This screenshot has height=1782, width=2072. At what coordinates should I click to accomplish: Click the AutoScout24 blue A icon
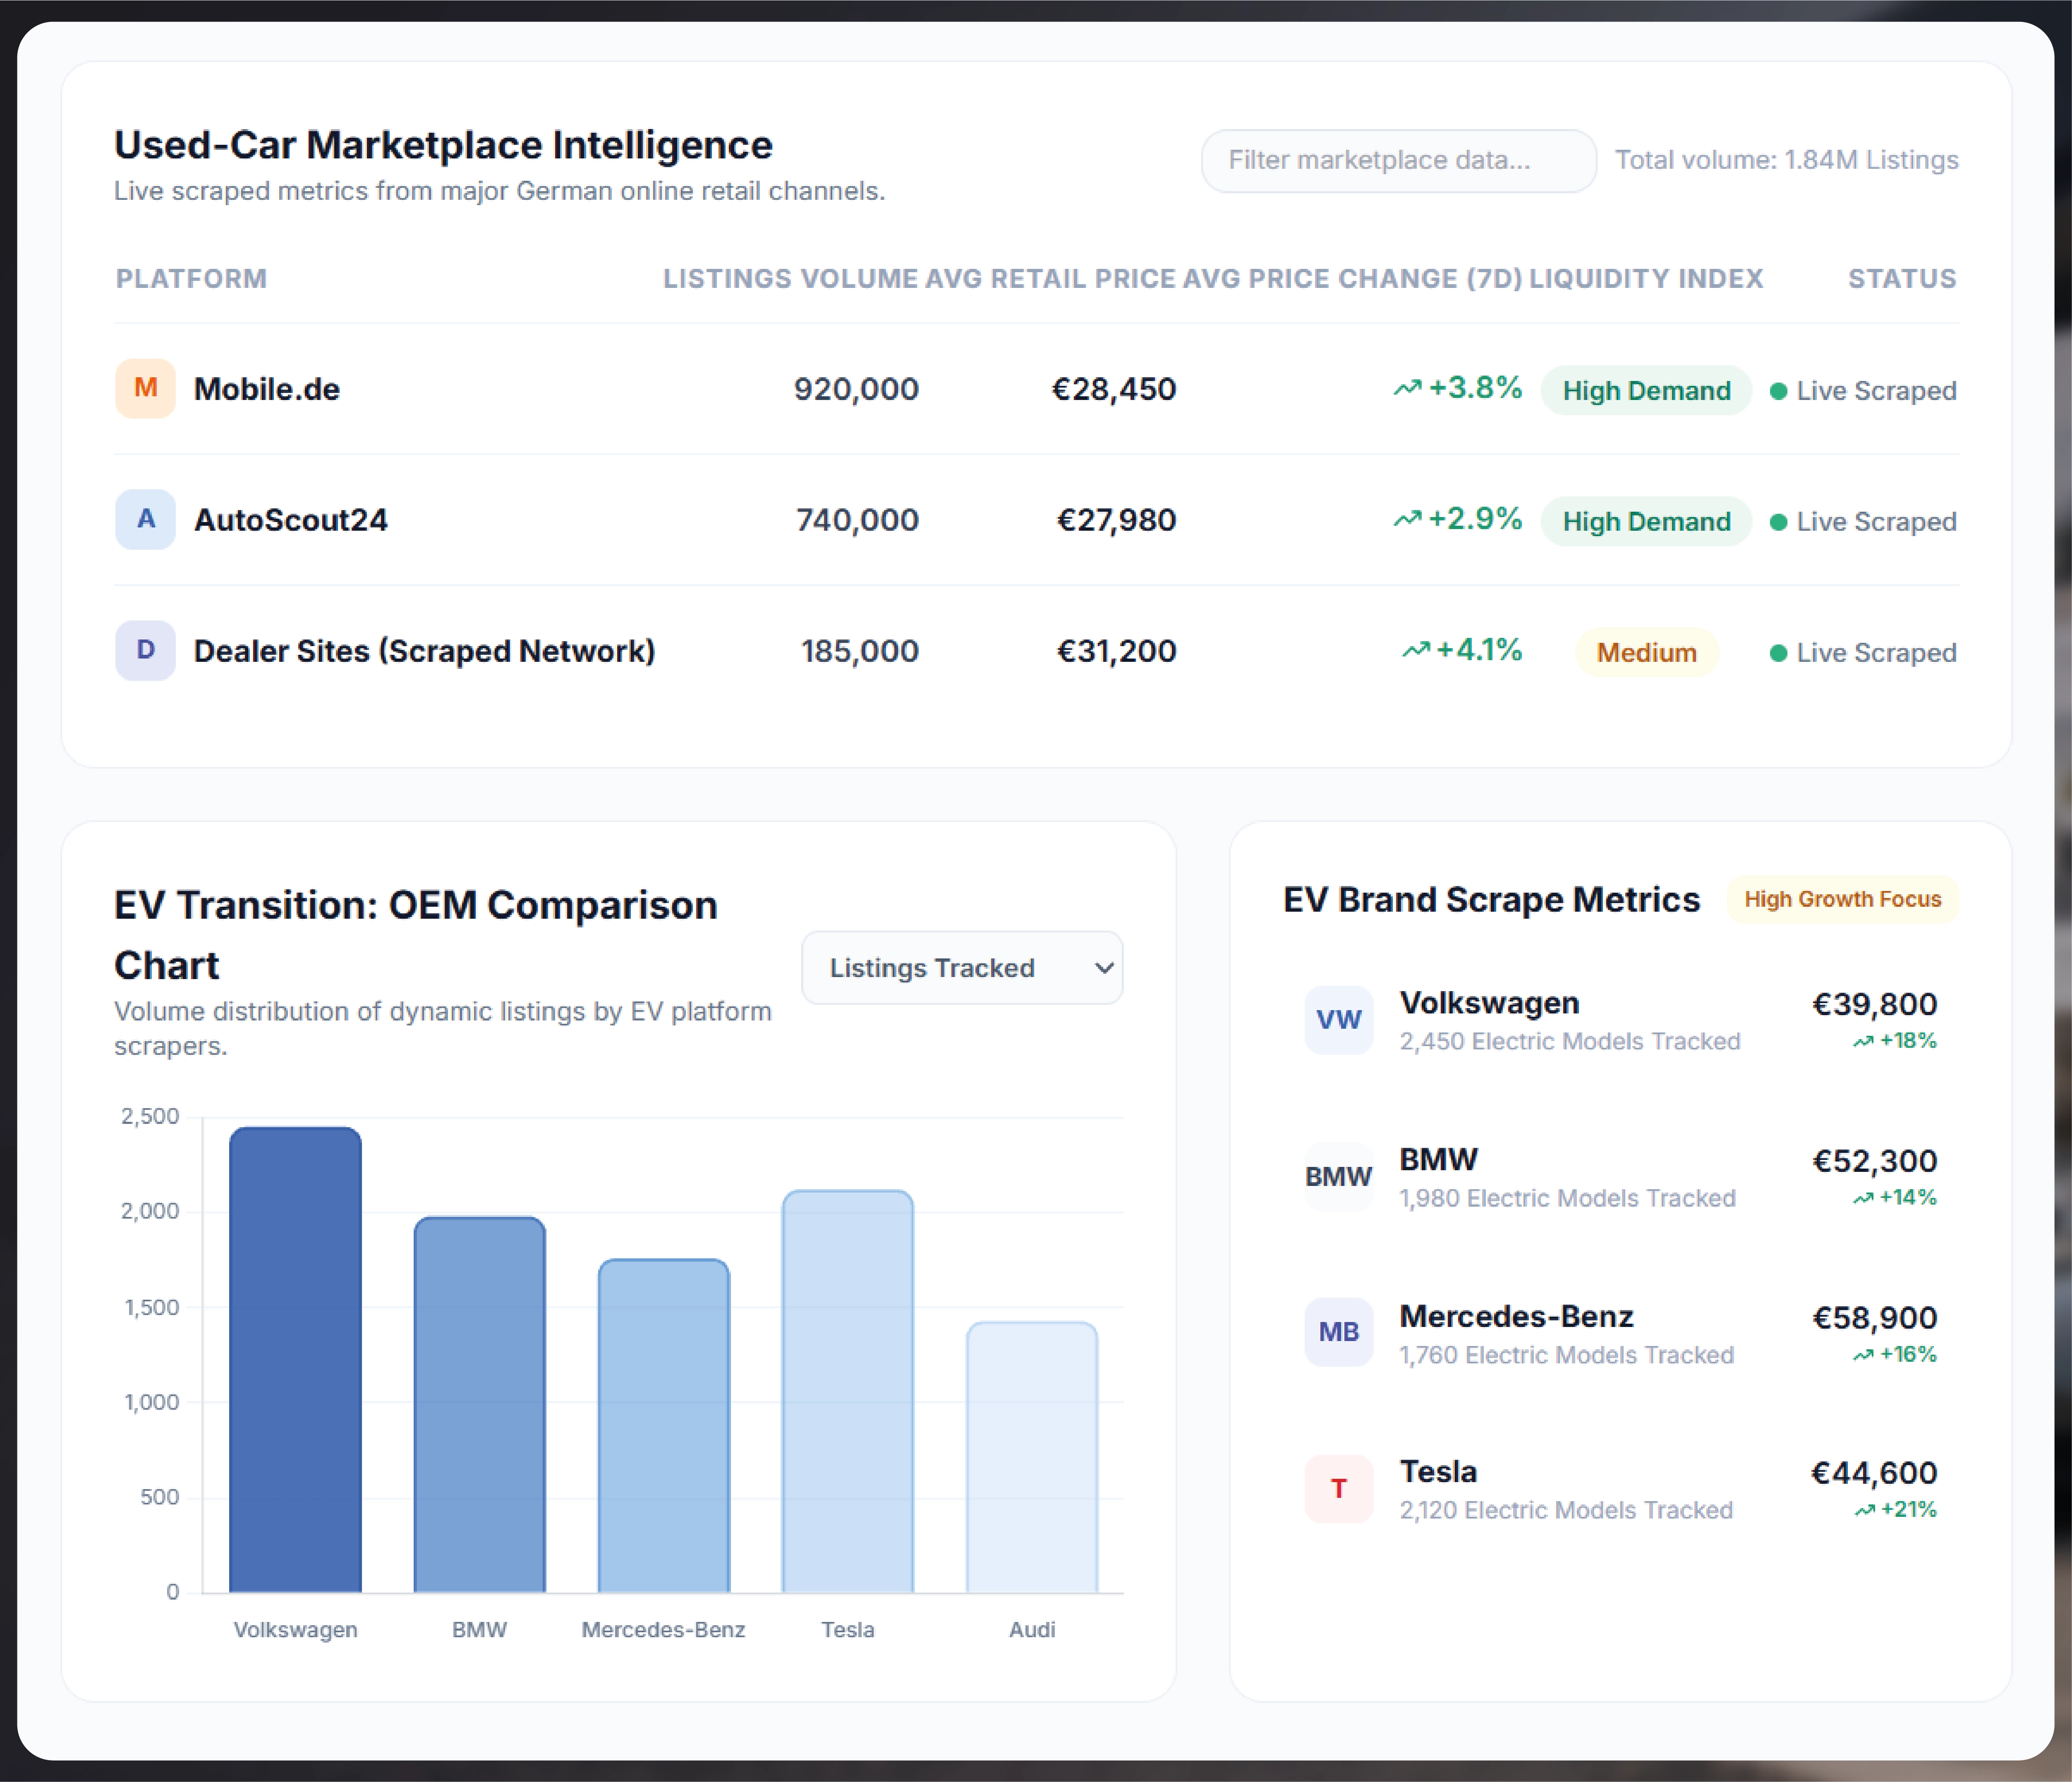pyautogui.click(x=145, y=519)
